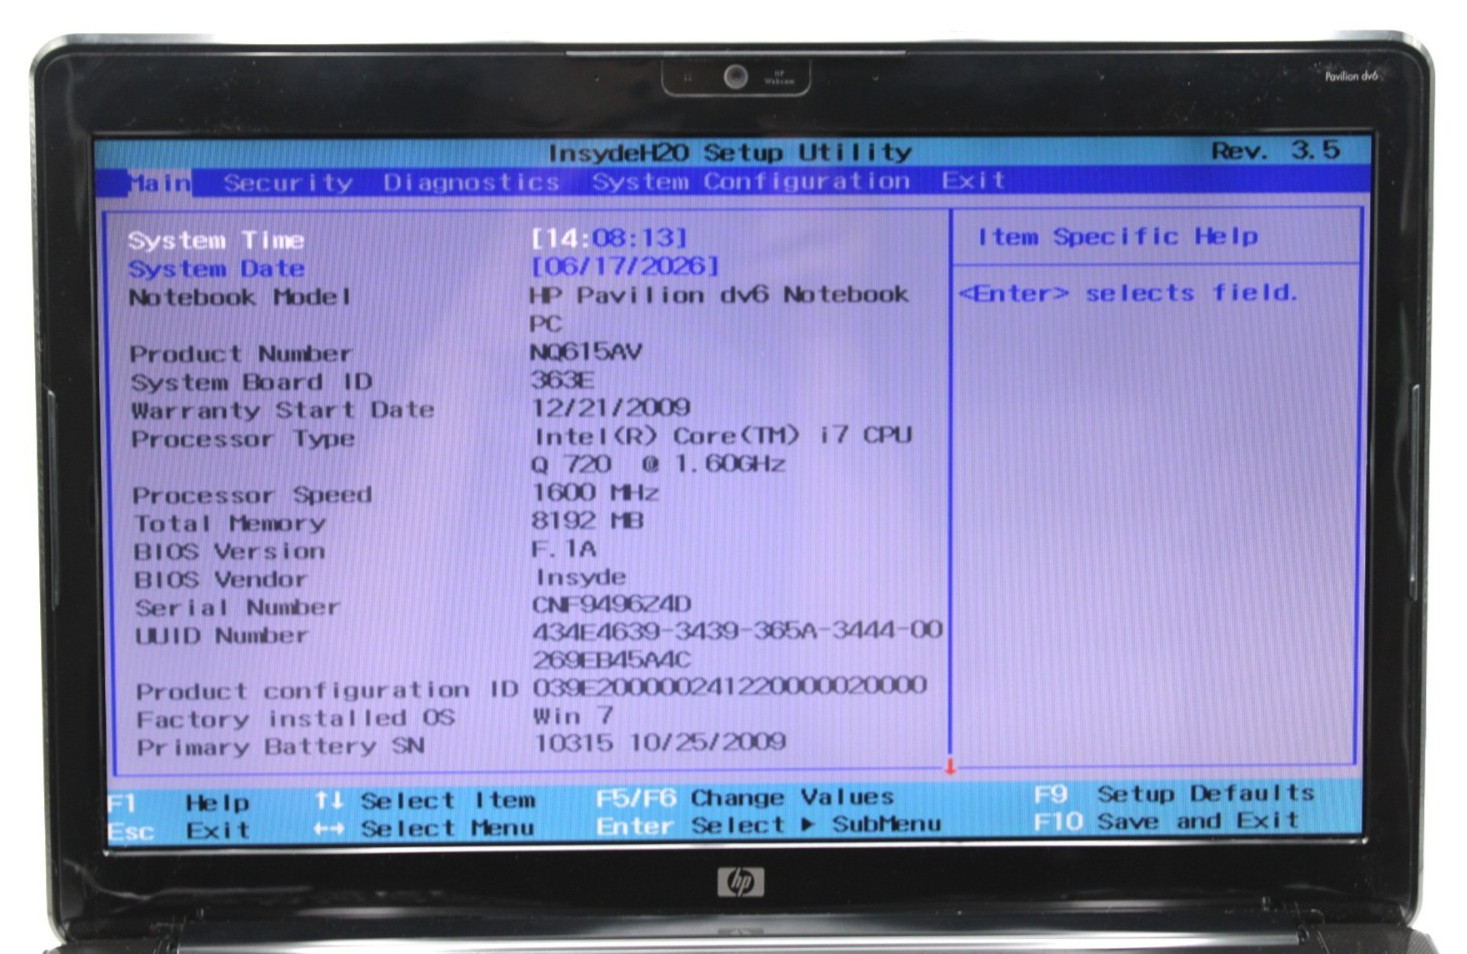
Task: Click the Product configuration ID label
Action: [x=327, y=691]
